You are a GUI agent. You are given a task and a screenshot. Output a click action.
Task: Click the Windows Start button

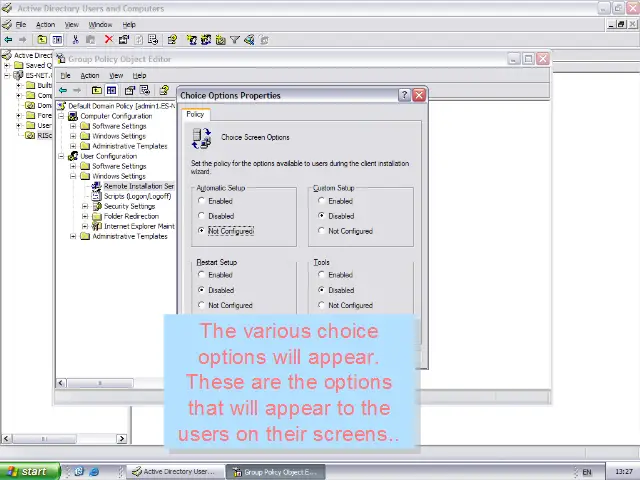tap(29, 471)
